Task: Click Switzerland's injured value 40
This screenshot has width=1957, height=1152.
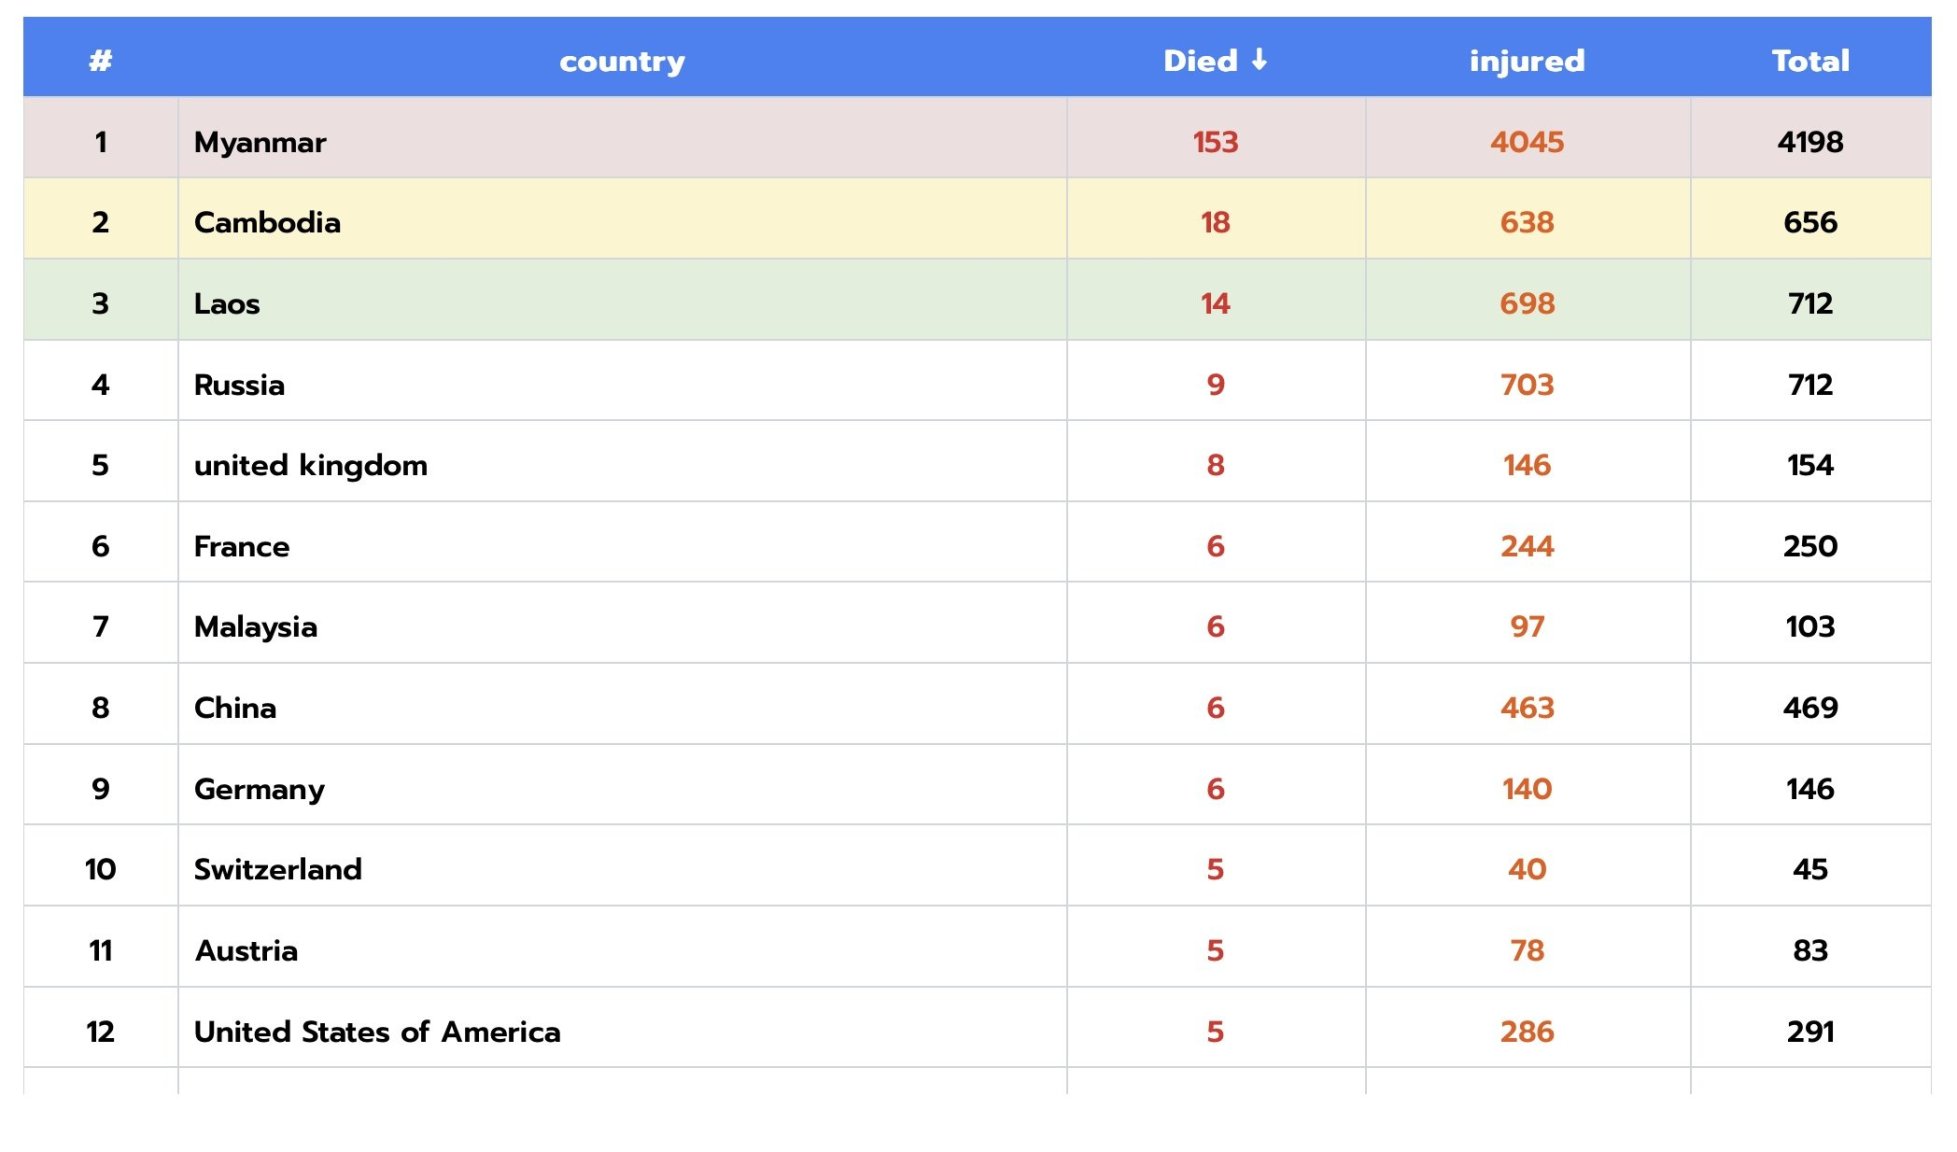Action: click(1527, 869)
